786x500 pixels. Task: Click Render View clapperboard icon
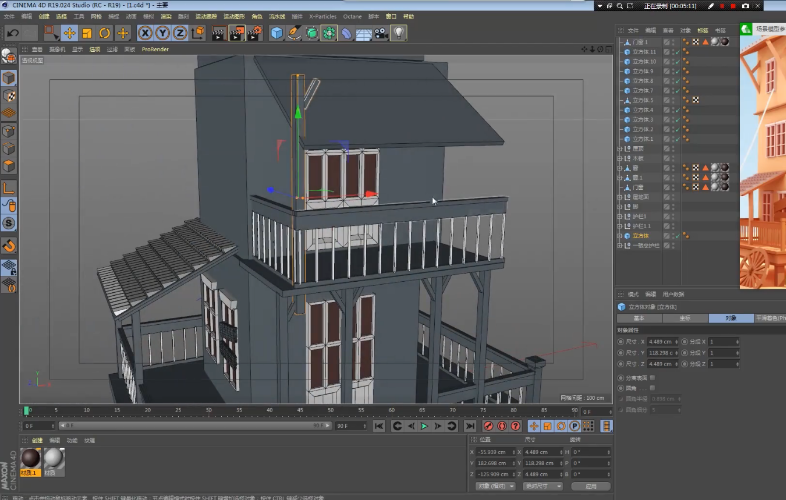(219, 33)
